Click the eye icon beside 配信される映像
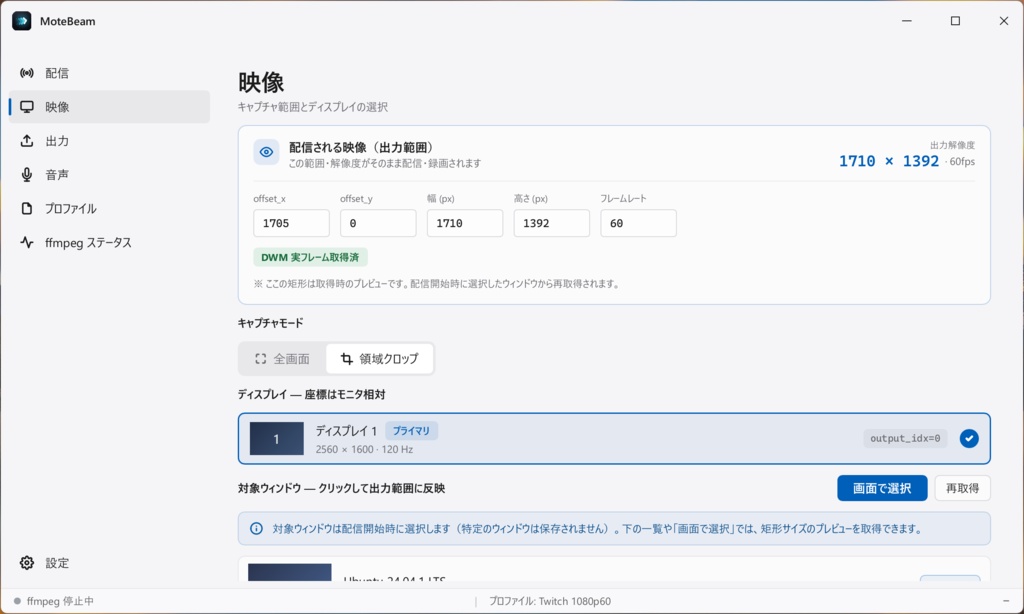The width and height of the screenshot is (1024, 614). tap(266, 152)
